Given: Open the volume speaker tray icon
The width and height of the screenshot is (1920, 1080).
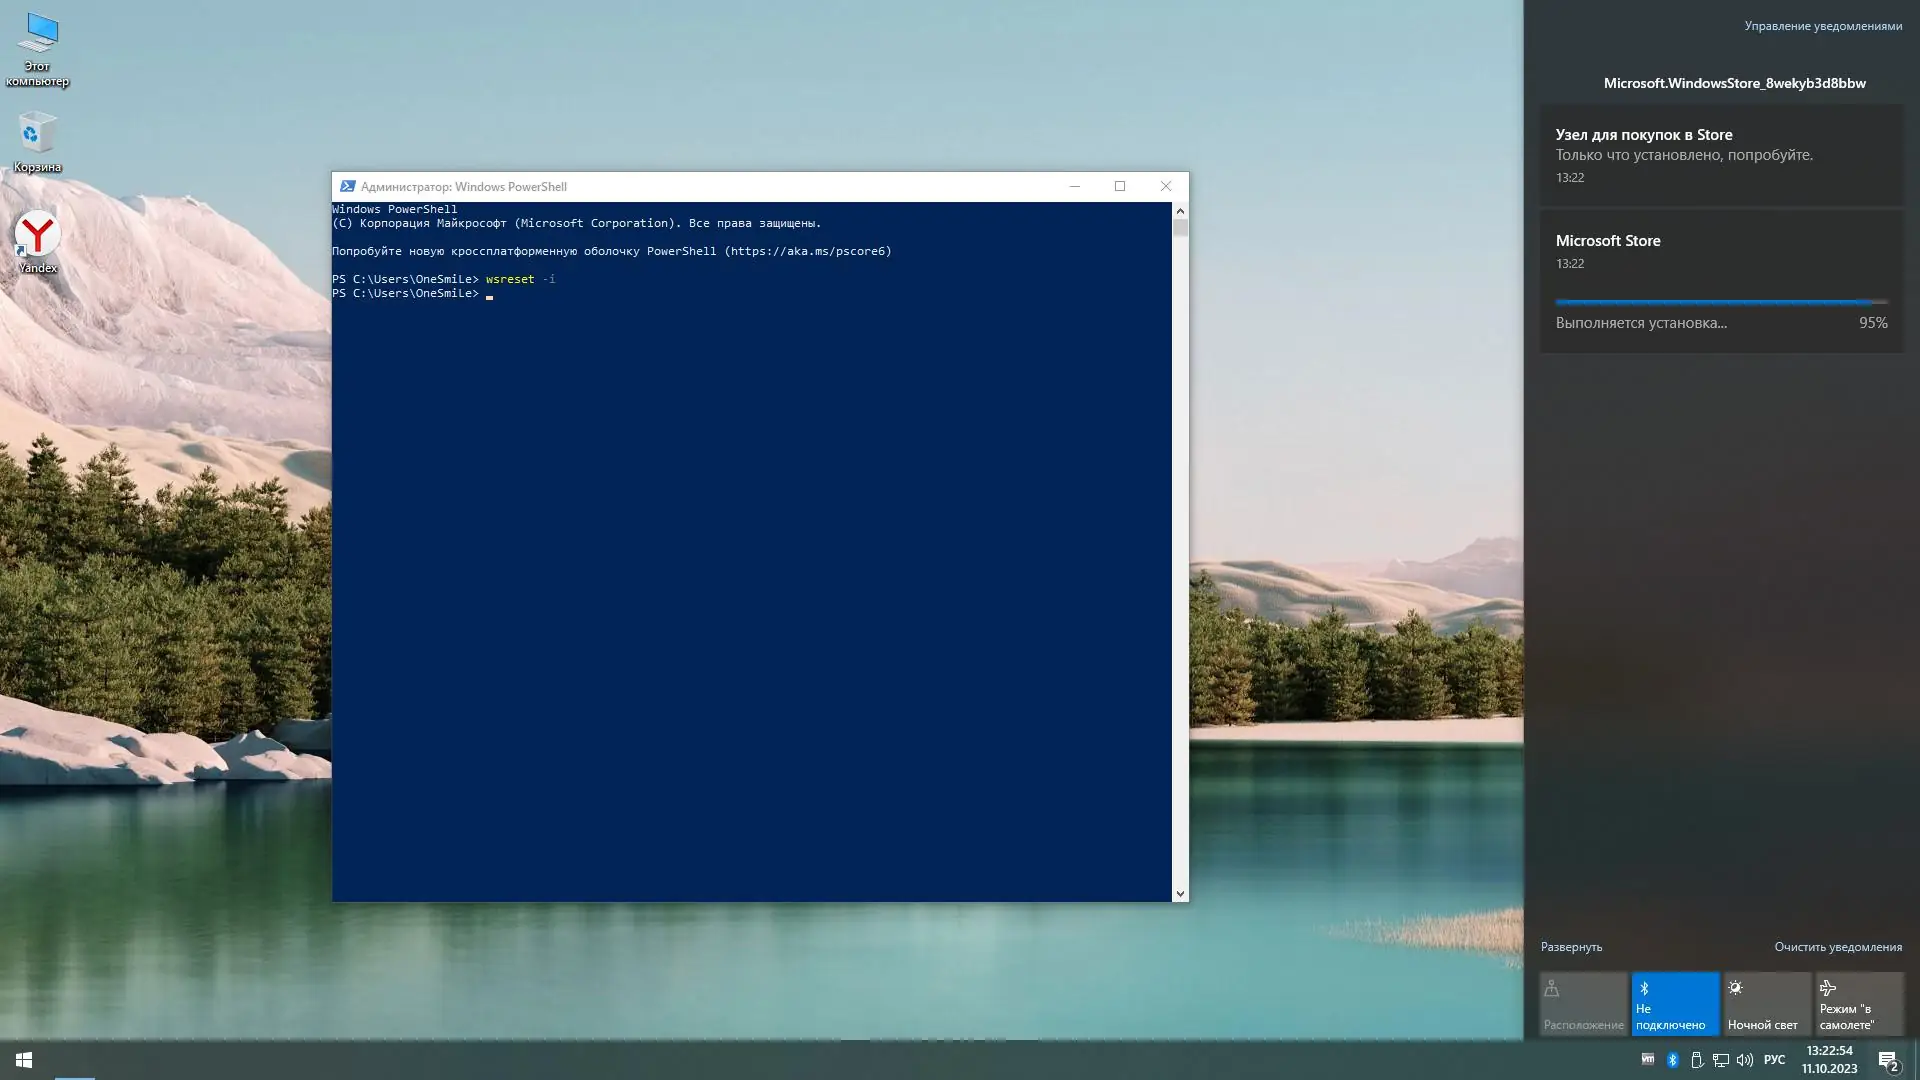Looking at the screenshot, I should tap(1745, 1060).
